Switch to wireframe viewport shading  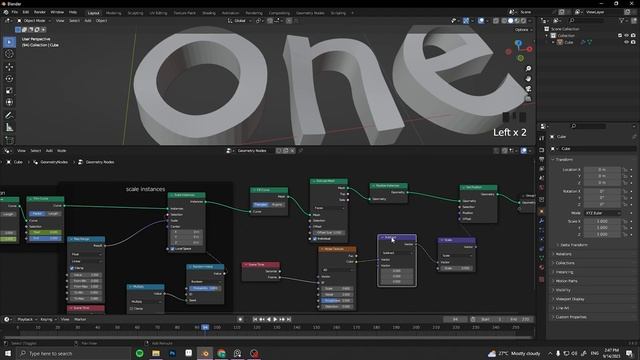tap(504, 20)
